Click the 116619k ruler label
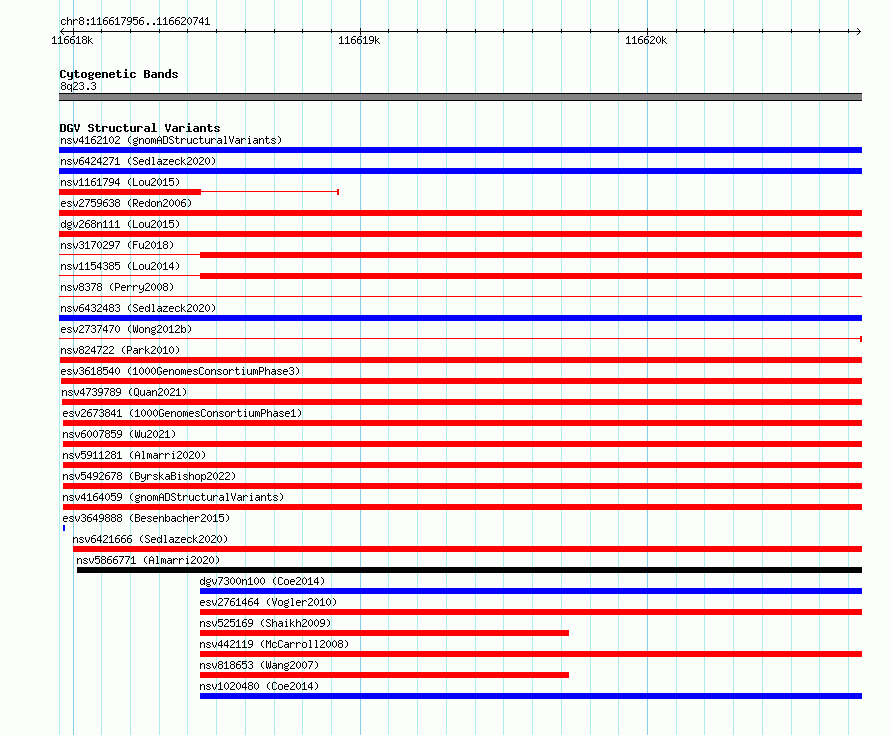 pyautogui.click(x=359, y=40)
